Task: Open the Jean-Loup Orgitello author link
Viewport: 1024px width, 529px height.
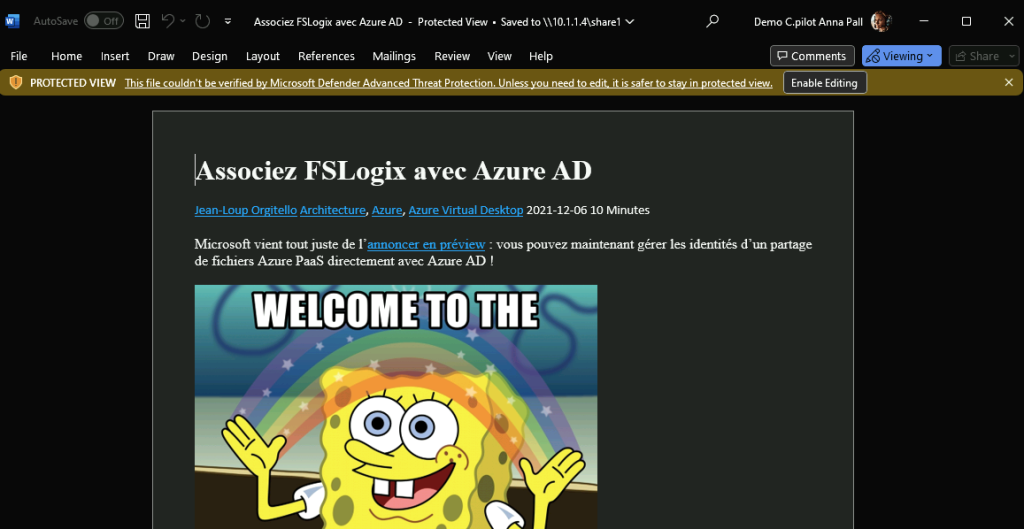Action: tap(246, 210)
